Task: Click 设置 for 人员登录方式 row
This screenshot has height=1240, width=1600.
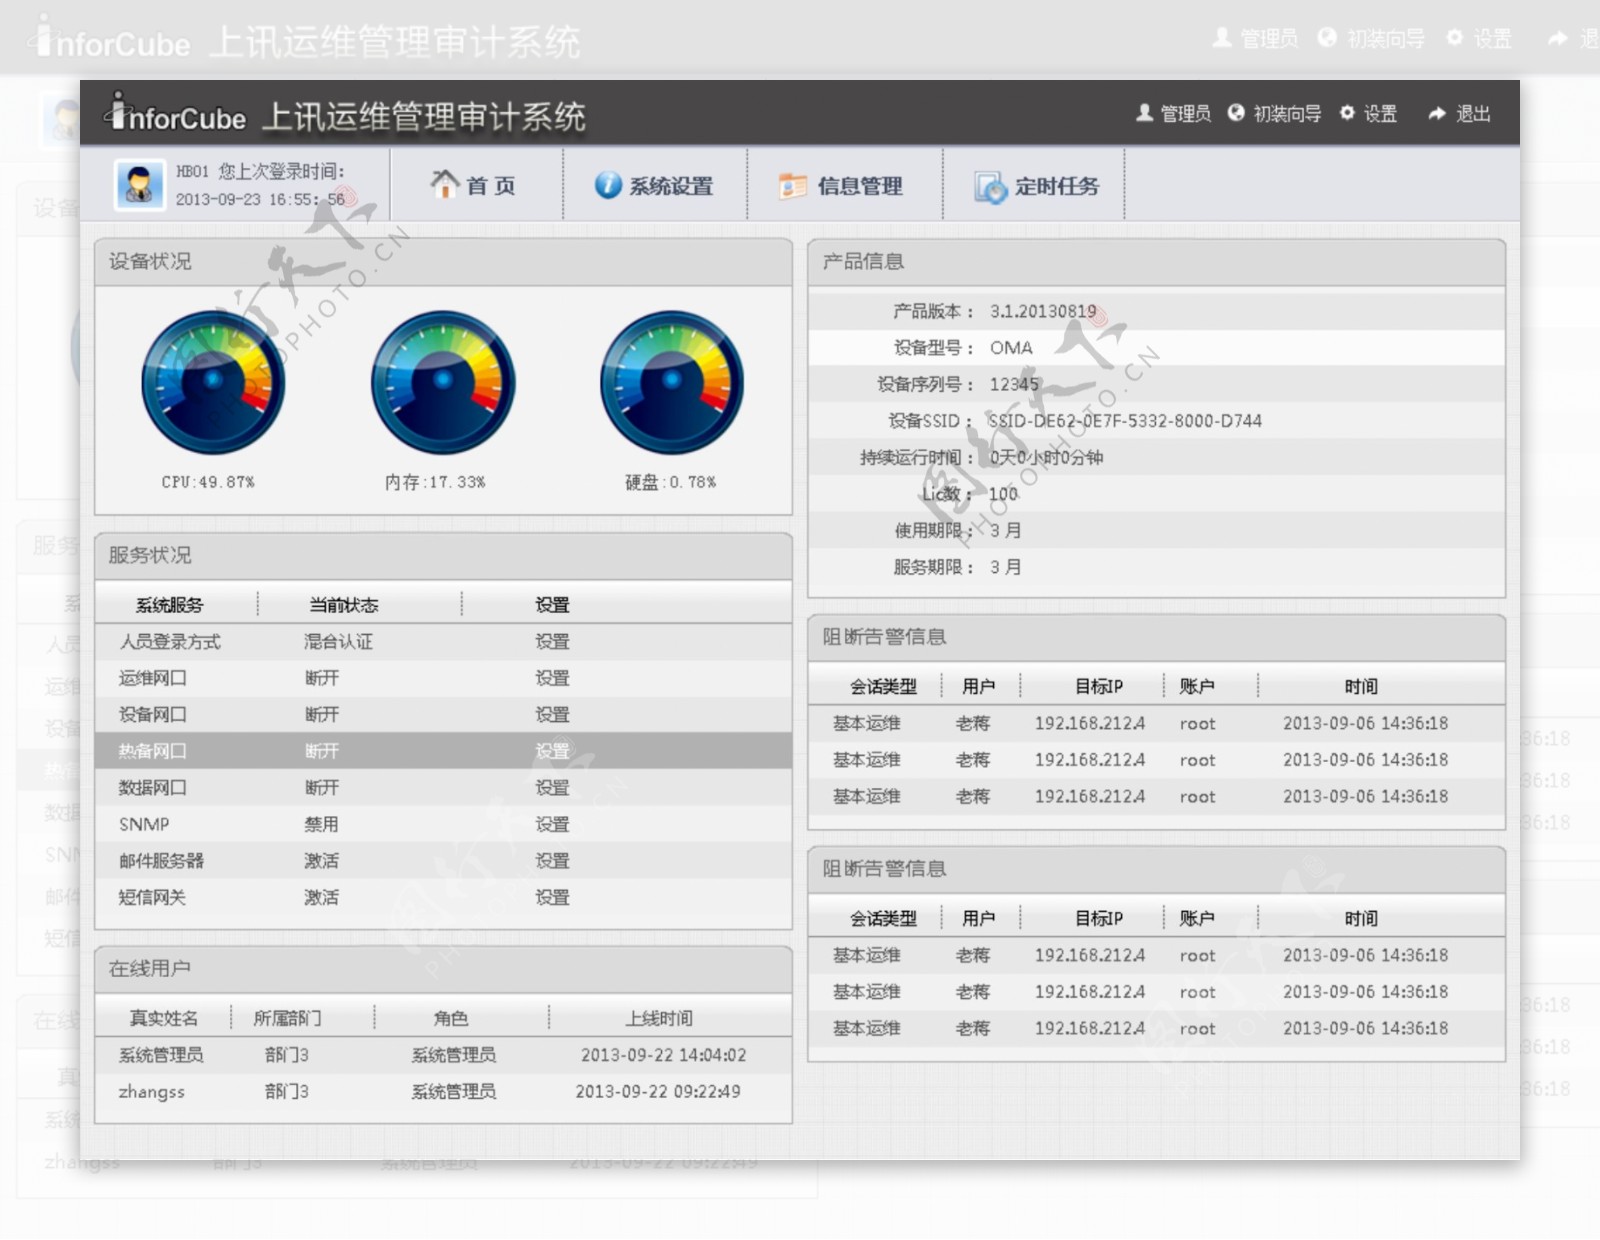Action: (x=552, y=642)
